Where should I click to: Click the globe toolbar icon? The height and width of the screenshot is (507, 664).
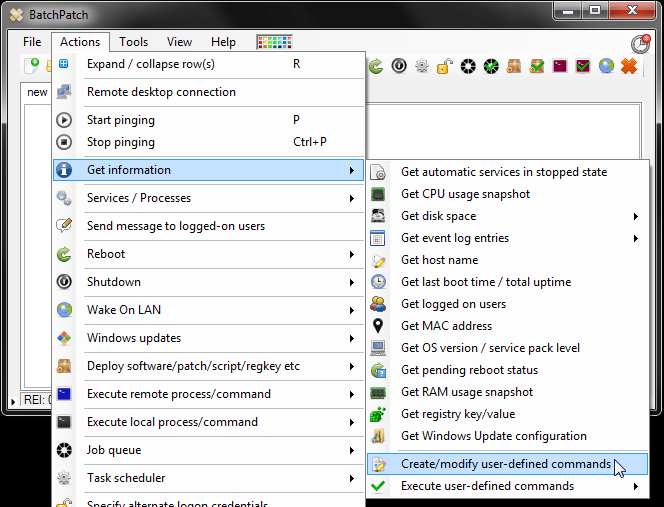(606, 66)
